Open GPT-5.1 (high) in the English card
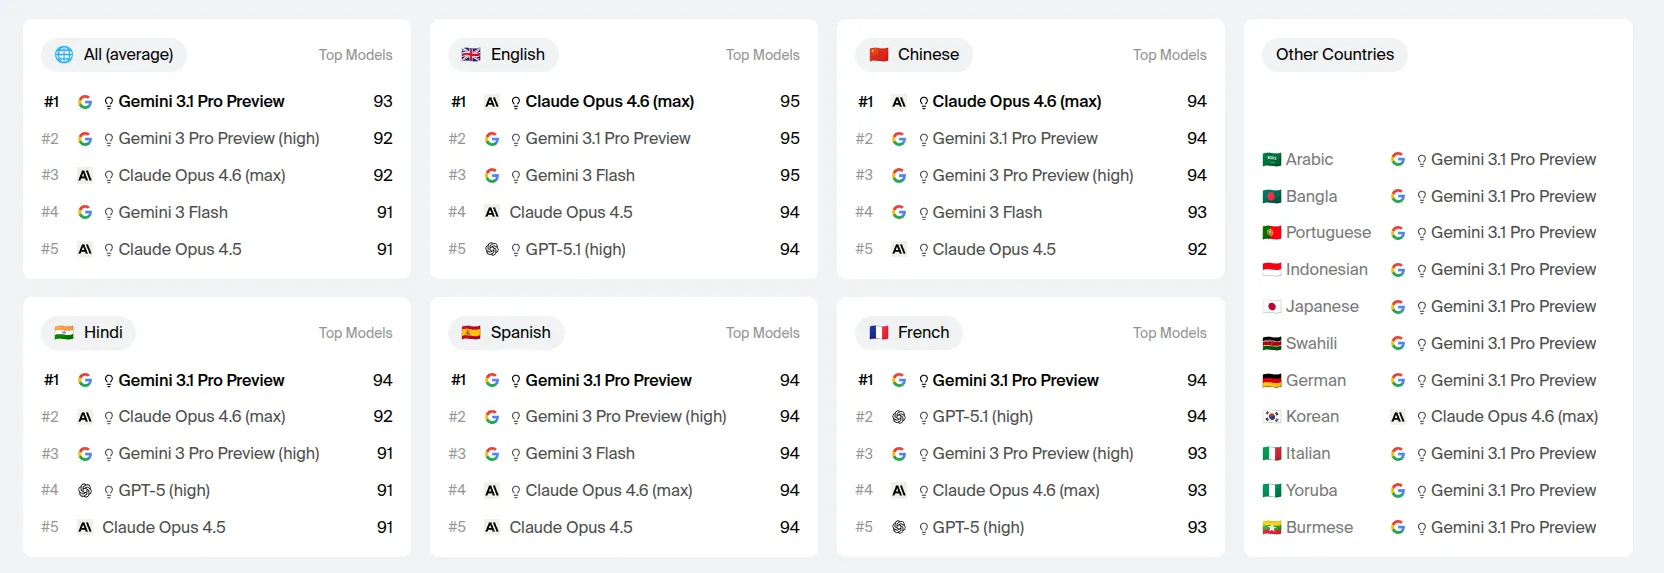 [x=575, y=249]
